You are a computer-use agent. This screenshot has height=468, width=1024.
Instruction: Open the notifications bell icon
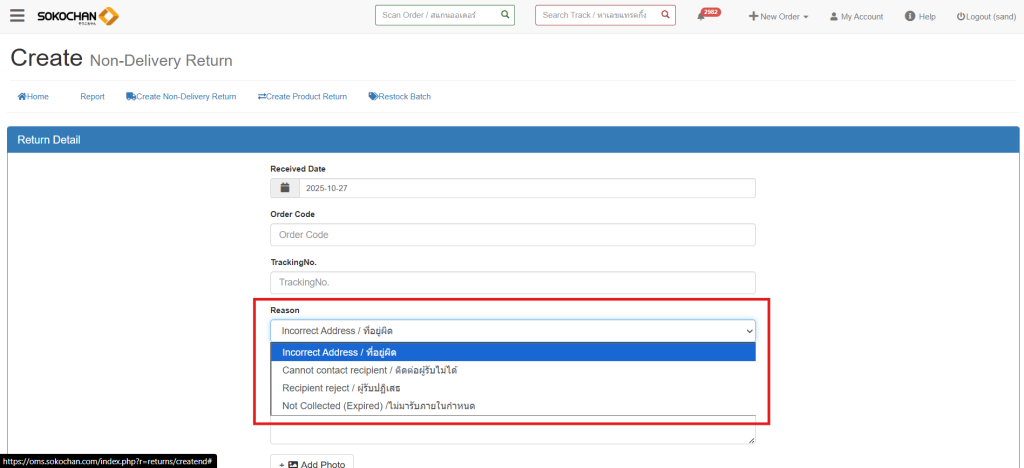click(x=702, y=16)
